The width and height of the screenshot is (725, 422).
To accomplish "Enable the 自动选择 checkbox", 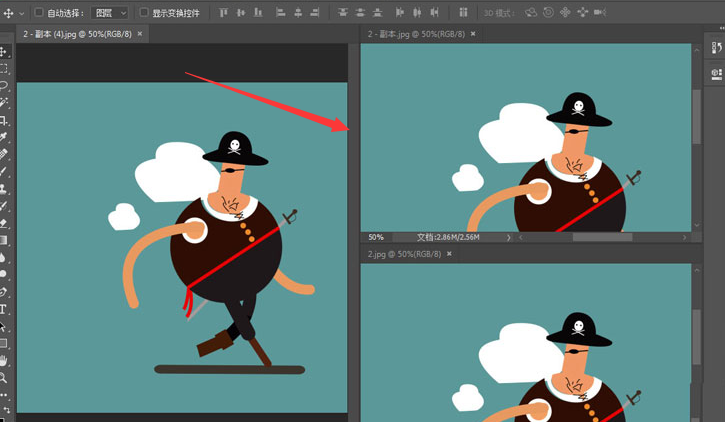I will pos(39,12).
